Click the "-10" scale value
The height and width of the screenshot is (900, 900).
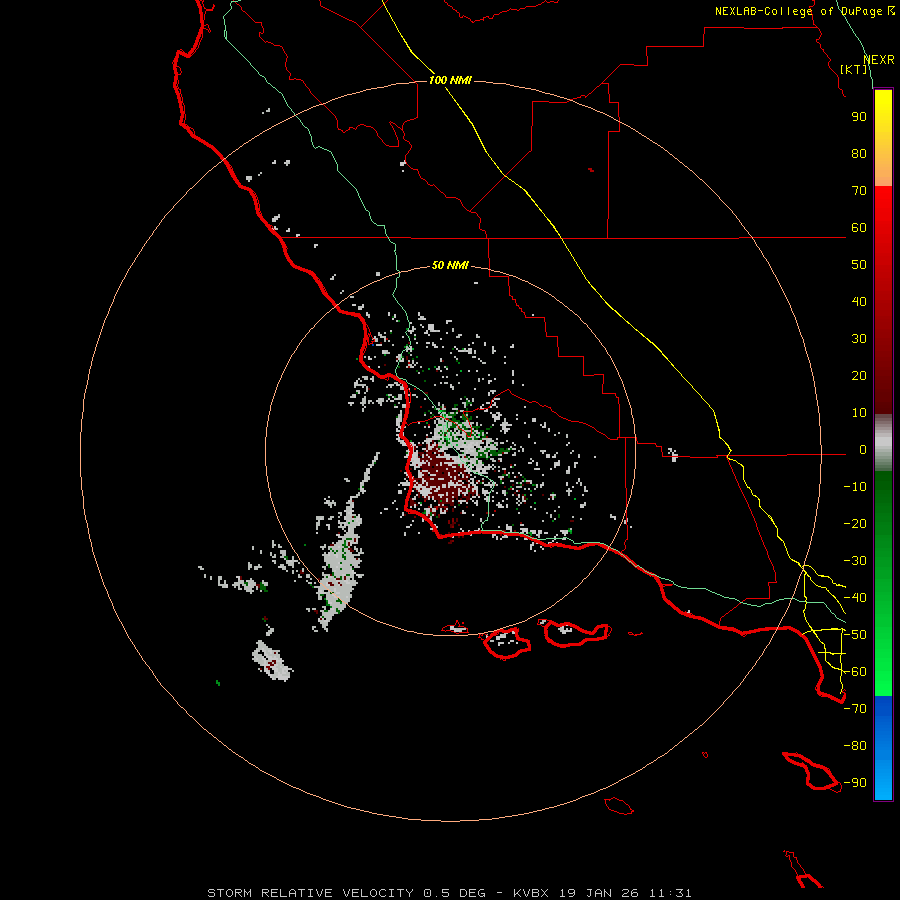tap(855, 487)
